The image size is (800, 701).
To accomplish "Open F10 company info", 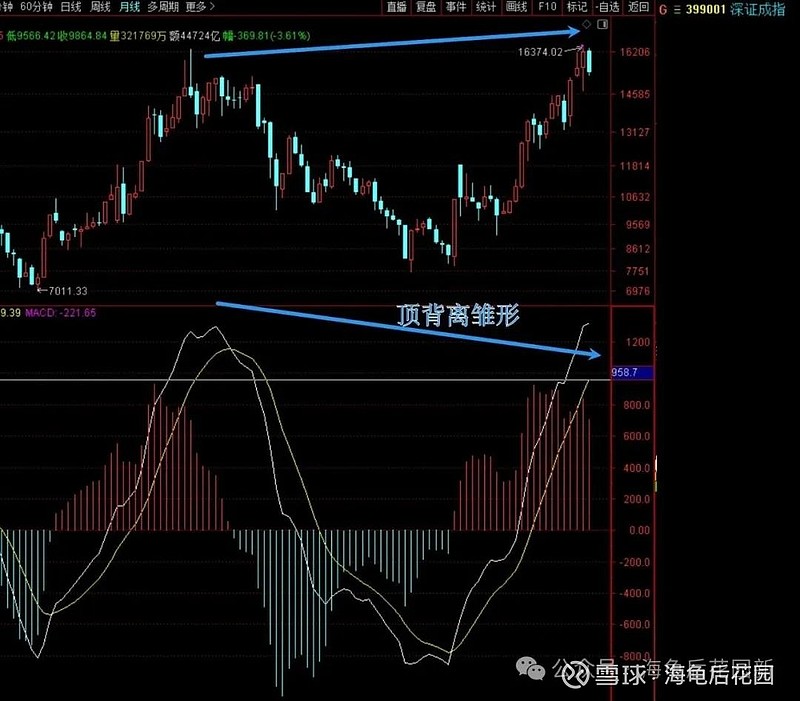I will tap(547, 7).
